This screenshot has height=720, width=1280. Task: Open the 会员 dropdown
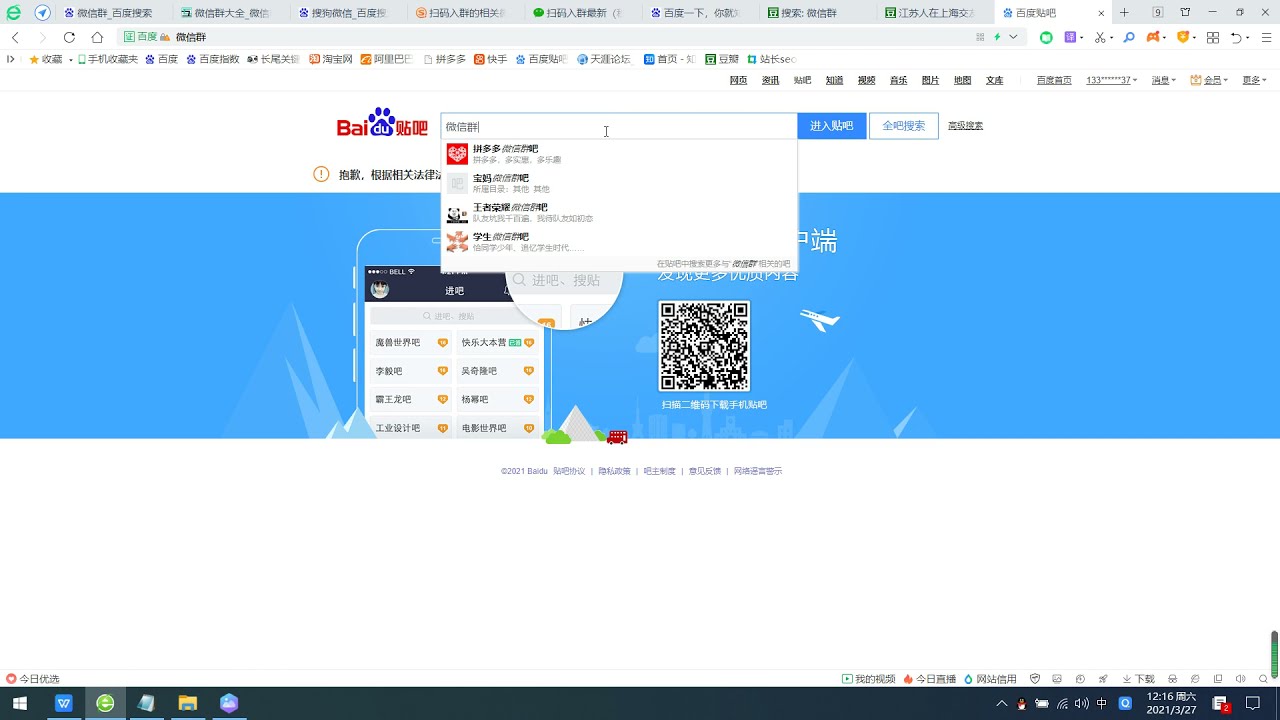coord(1210,80)
